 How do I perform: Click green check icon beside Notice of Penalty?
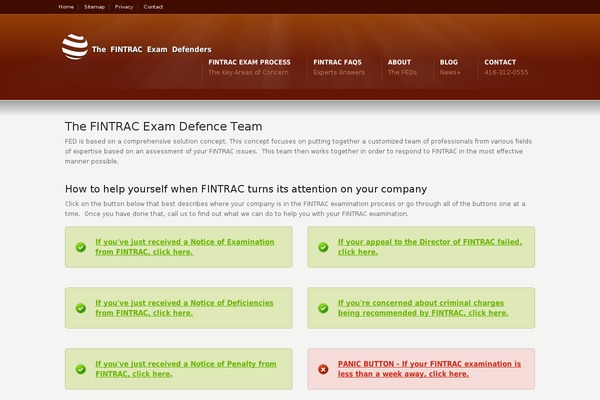tap(81, 369)
